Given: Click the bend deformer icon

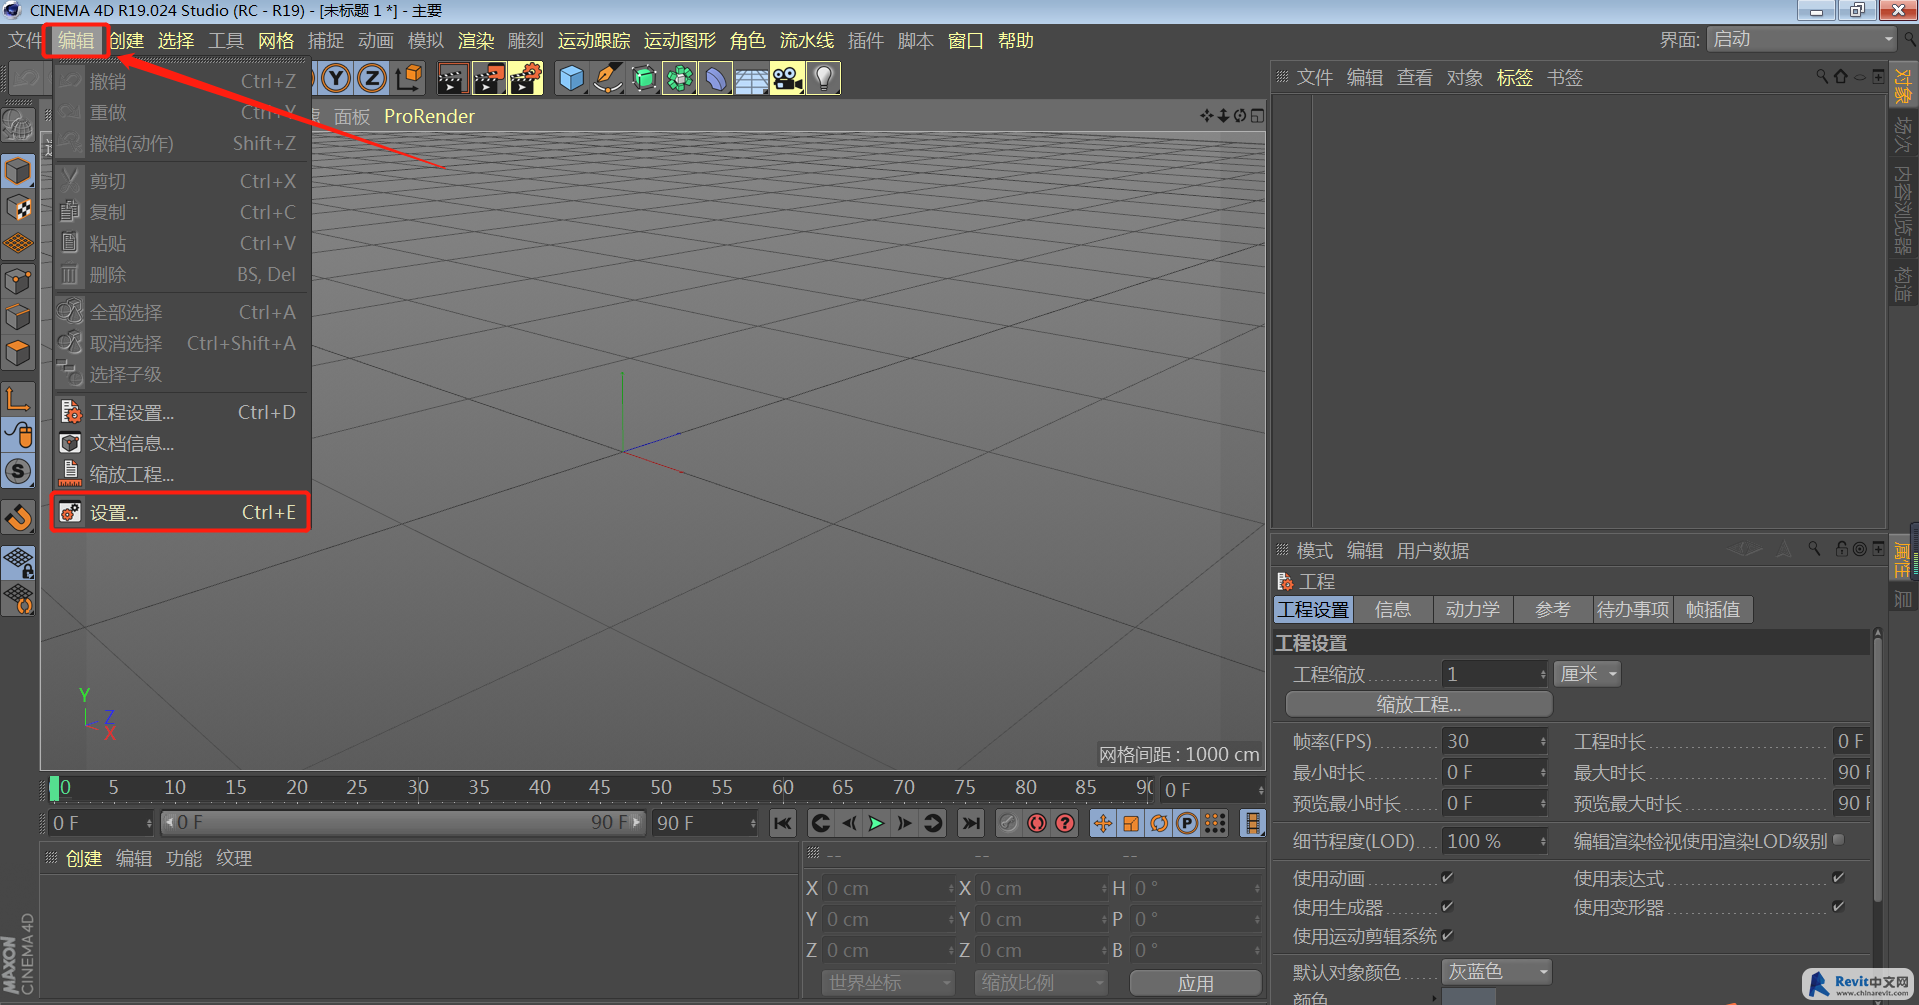Looking at the screenshot, I should tap(716, 78).
